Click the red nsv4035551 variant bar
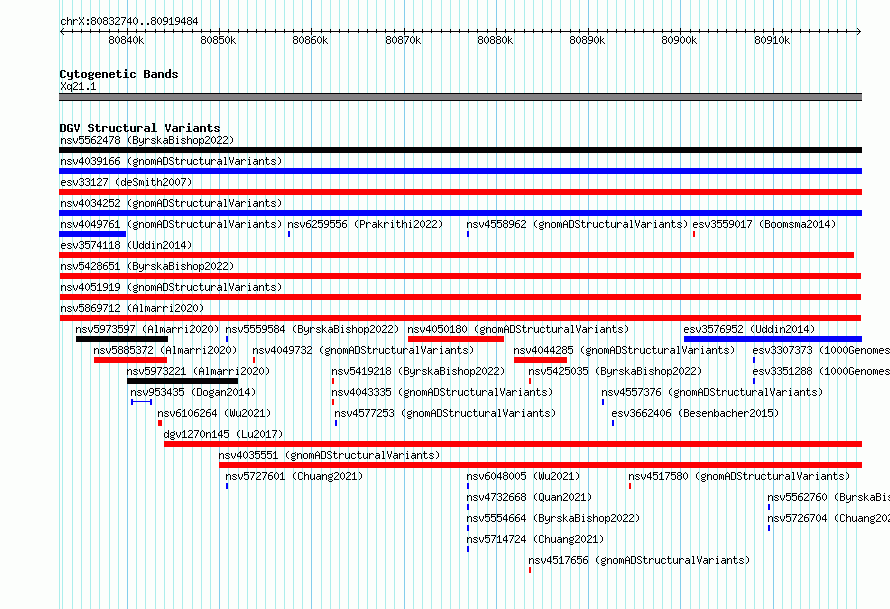890x609 pixels. pos(540,465)
